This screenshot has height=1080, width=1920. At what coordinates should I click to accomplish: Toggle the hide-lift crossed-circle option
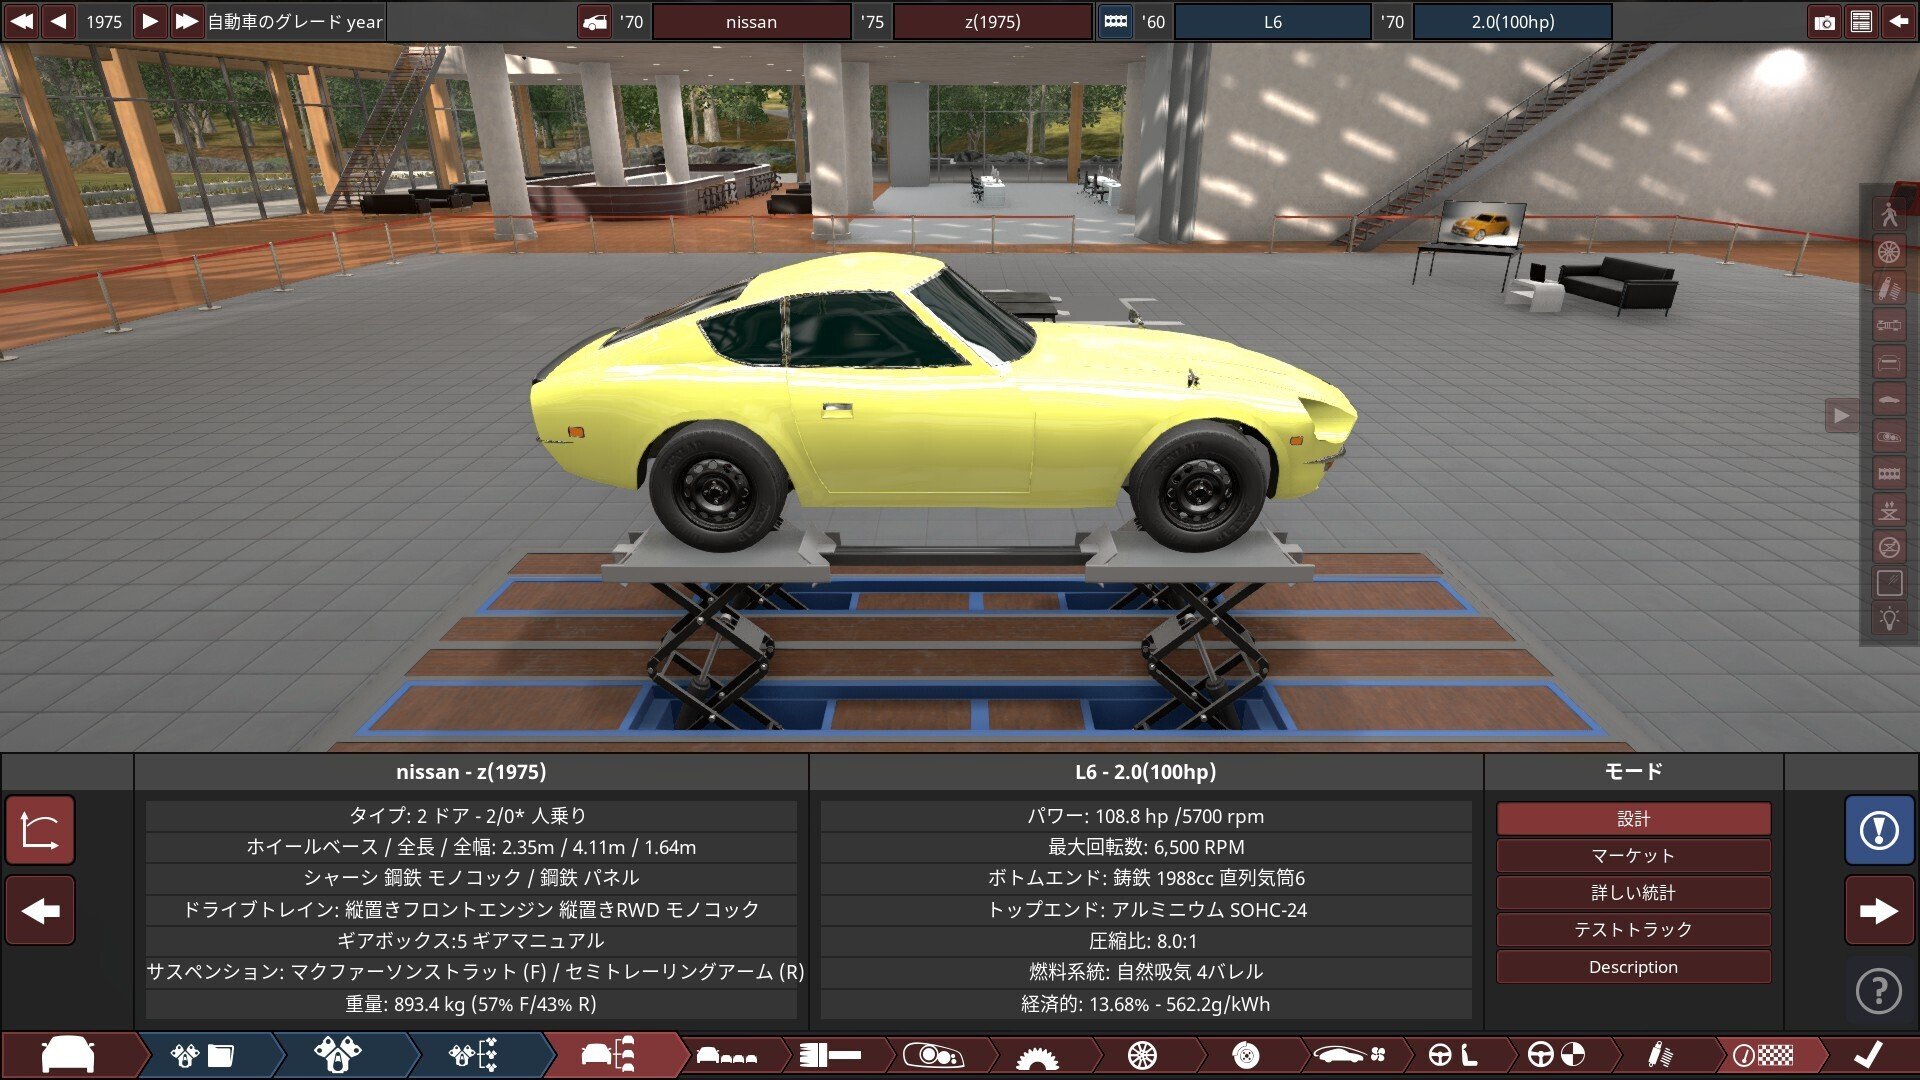point(1889,547)
